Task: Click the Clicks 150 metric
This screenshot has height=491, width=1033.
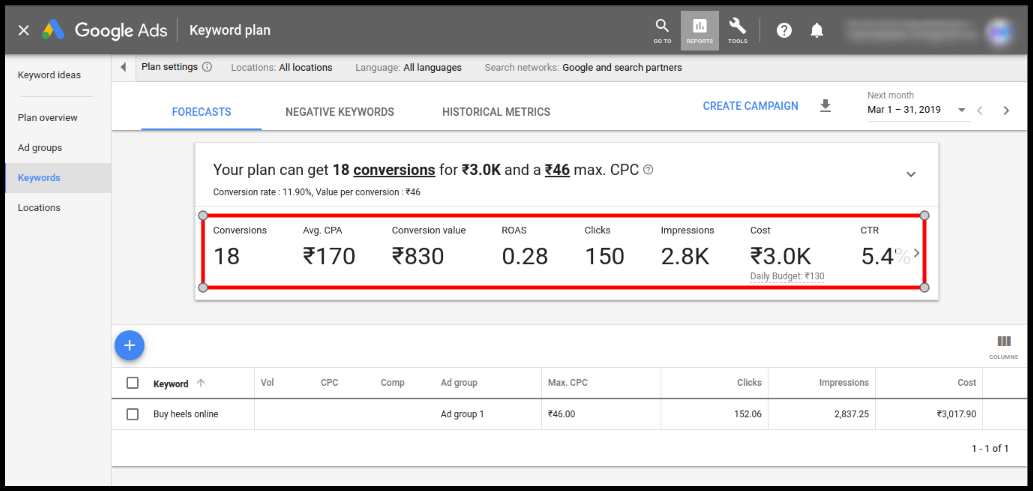Action: [x=604, y=248]
